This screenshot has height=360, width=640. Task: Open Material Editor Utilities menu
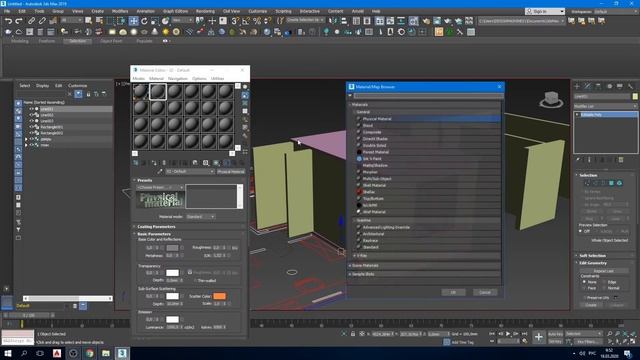tap(218, 78)
